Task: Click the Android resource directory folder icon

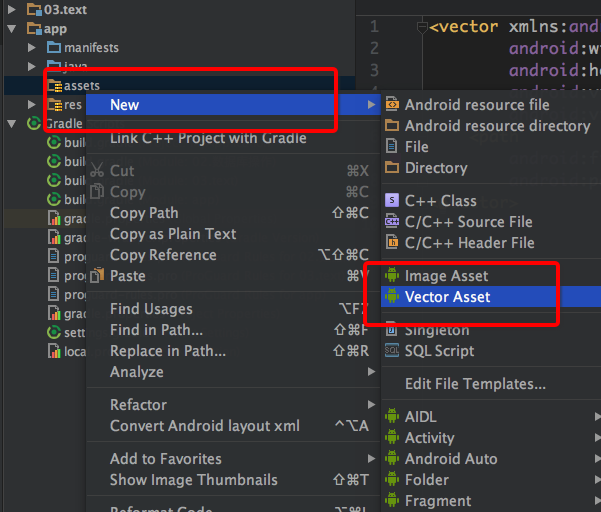Action: 392,125
